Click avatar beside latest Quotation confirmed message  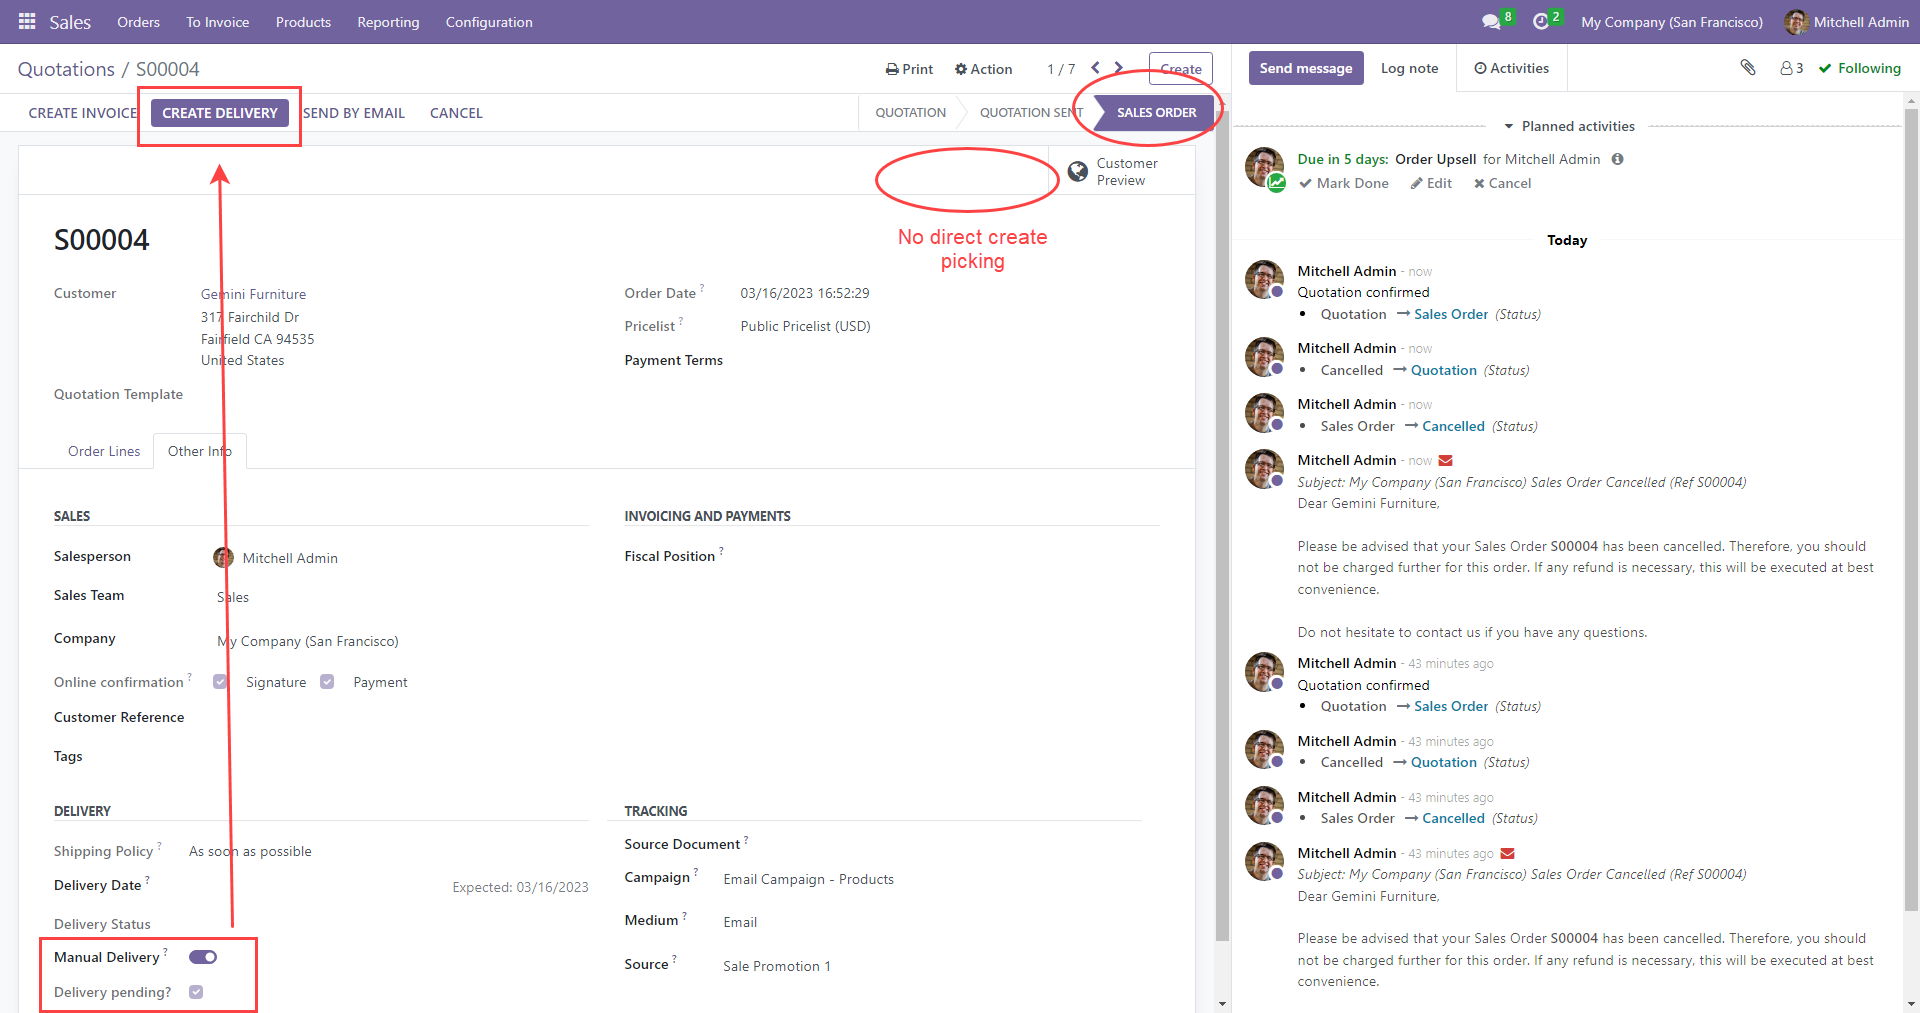(x=1265, y=280)
